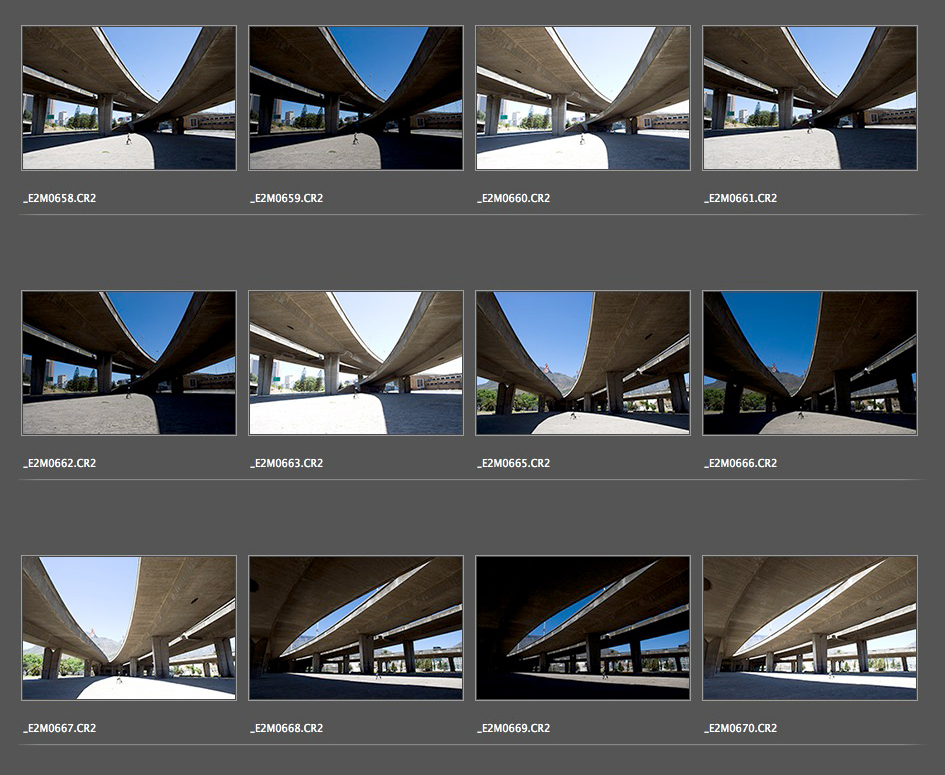The width and height of the screenshot is (945, 775).
Task: Pick the thumbnail for _E2M0660.CR2
Action: (582, 98)
